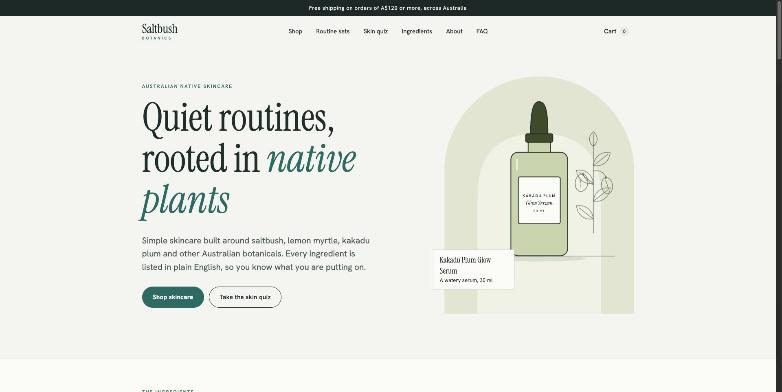Click the cart item count badge
This screenshot has width=782, height=392.
[624, 31]
